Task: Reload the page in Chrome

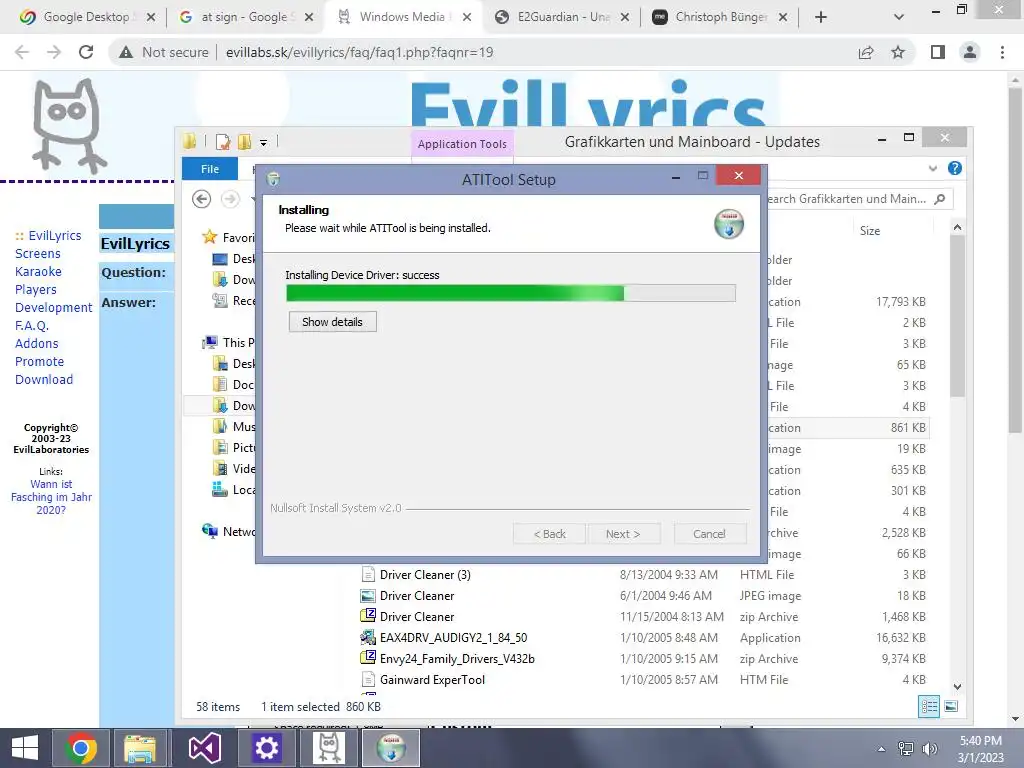Action: [x=86, y=52]
